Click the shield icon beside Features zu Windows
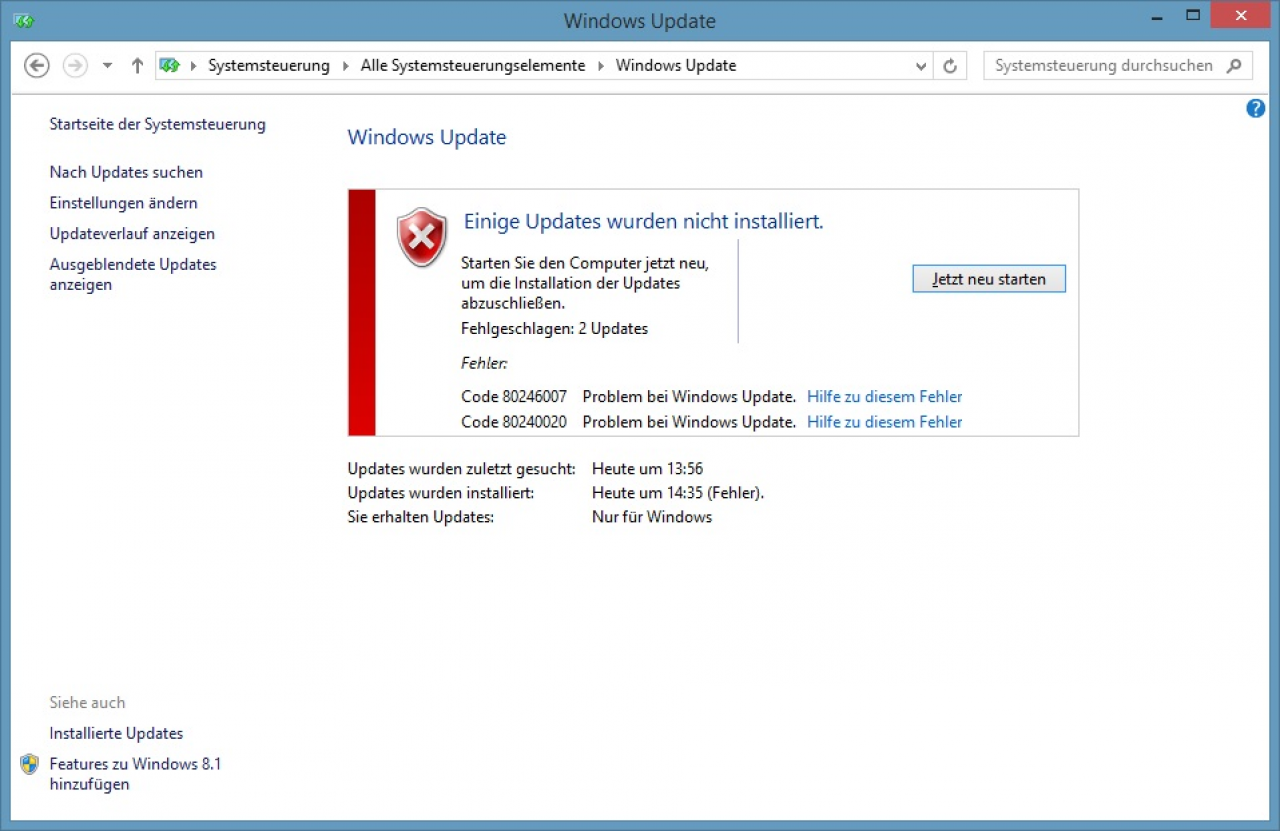This screenshot has height=831, width=1280. (29, 764)
